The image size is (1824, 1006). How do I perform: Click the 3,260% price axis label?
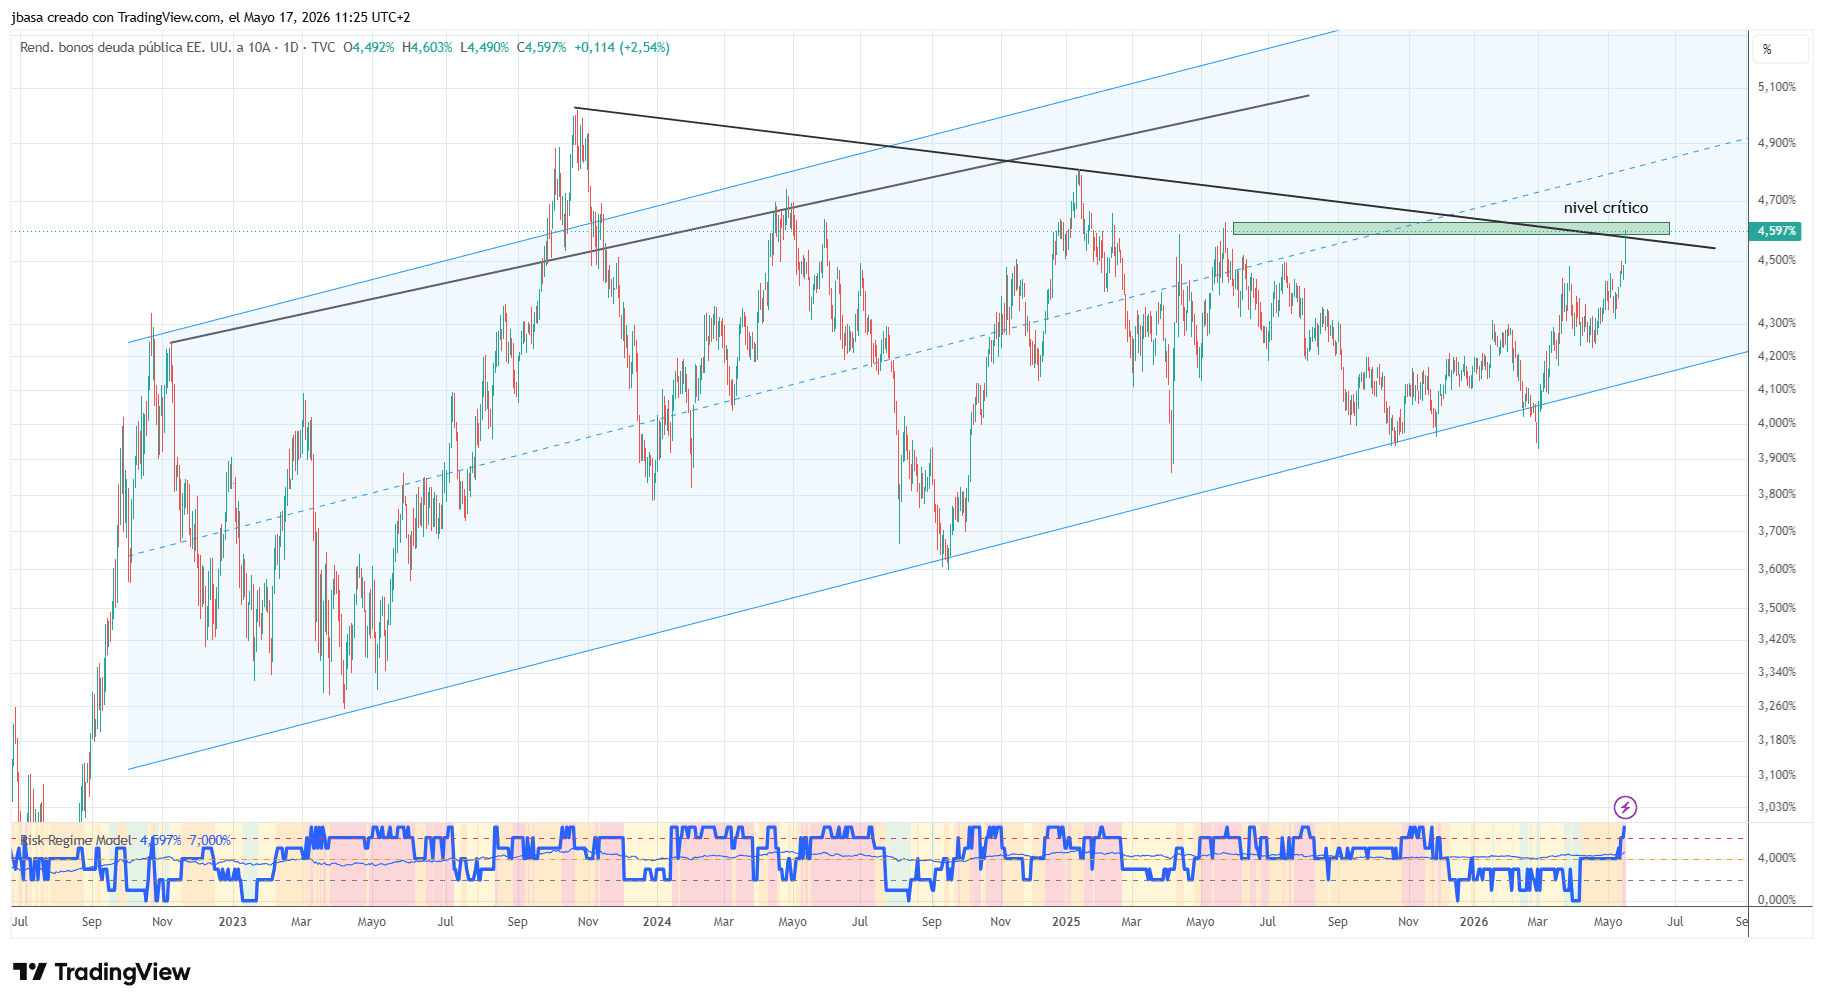coord(1777,706)
